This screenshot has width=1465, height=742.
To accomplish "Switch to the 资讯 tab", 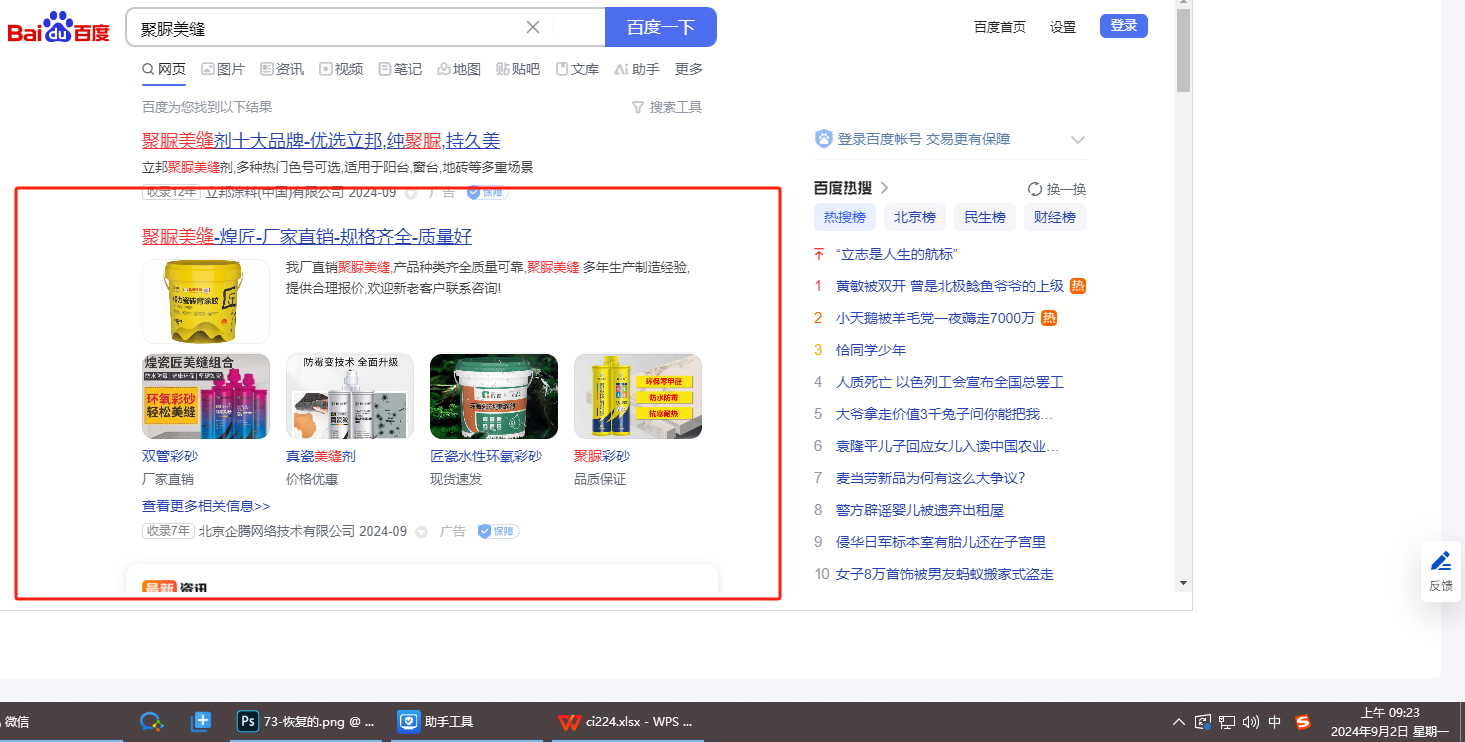I will click(282, 69).
